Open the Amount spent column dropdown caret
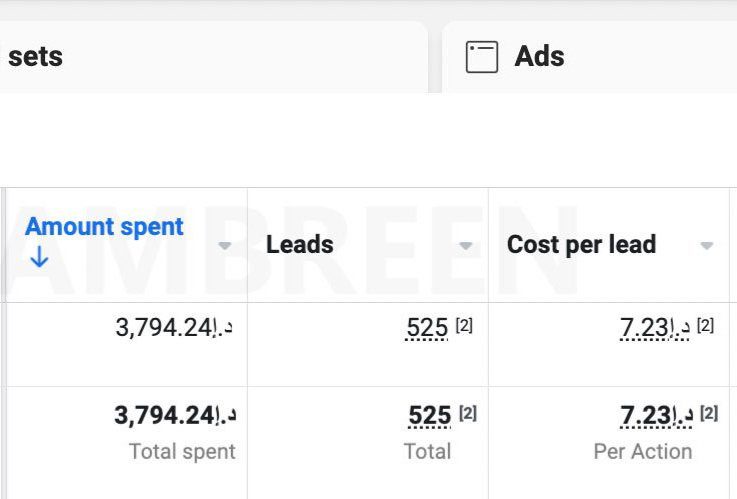Viewport: 737px width, 499px height. [225, 246]
